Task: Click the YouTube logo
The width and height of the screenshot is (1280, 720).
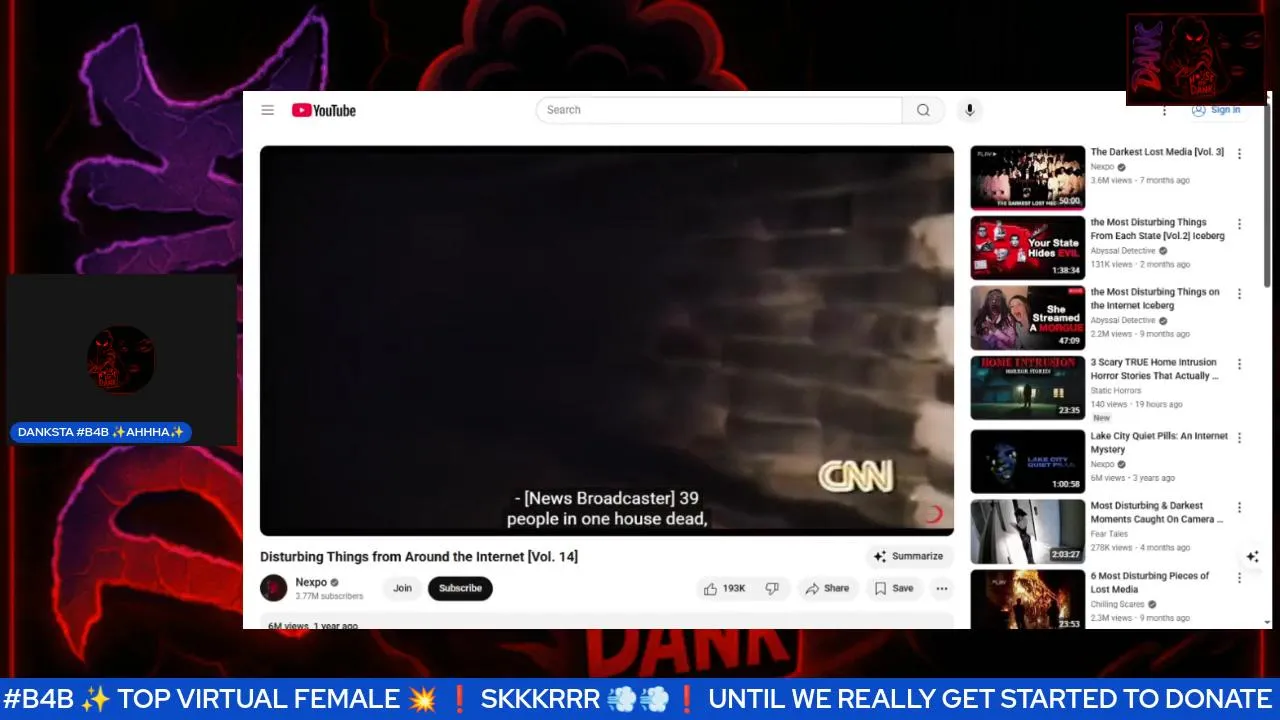Action: 324,110
